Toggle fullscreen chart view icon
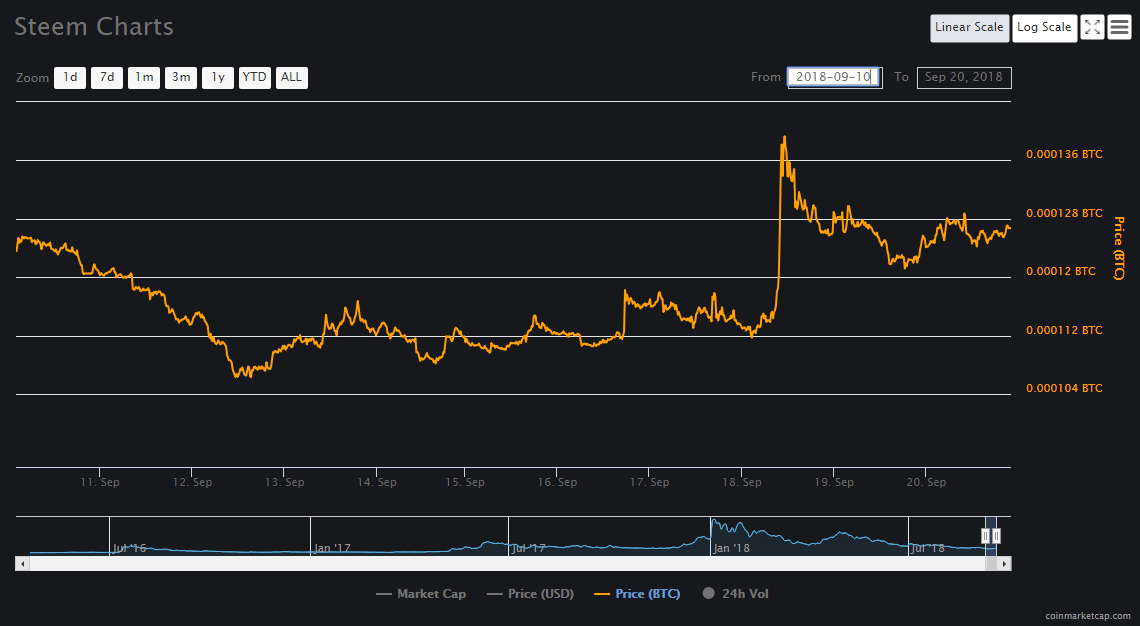Viewport: 1140px width, 626px height. pyautogui.click(x=1092, y=28)
